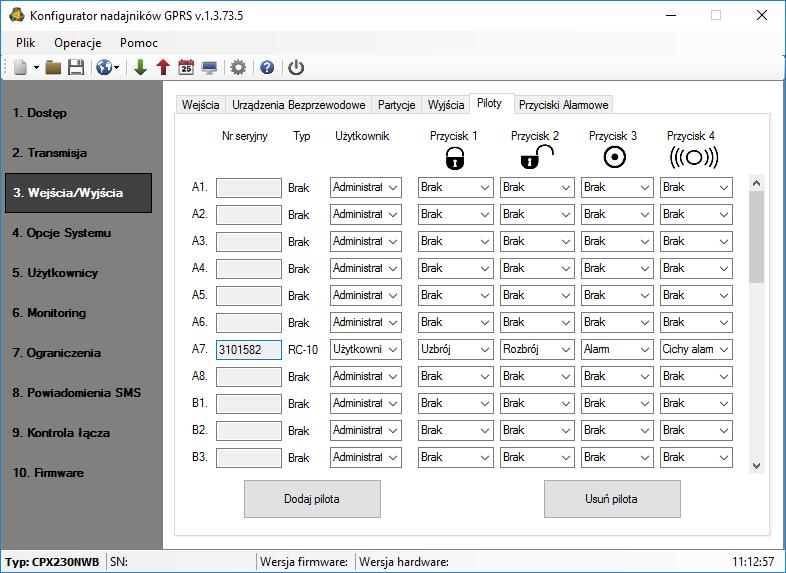Image resolution: width=786 pixels, height=573 pixels.
Task: Open B3 user dropdown Administrat
Action: pyautogui.click(x=365, y=457)
